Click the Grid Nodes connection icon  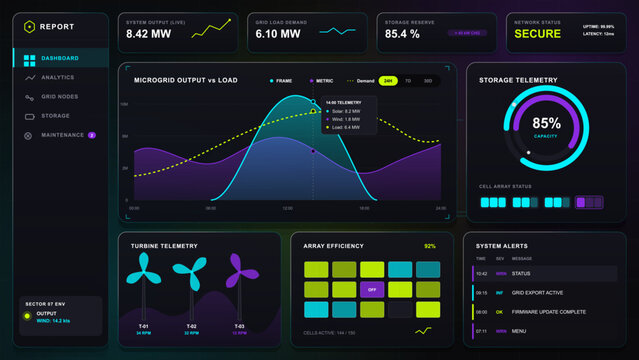click(29, 97)
